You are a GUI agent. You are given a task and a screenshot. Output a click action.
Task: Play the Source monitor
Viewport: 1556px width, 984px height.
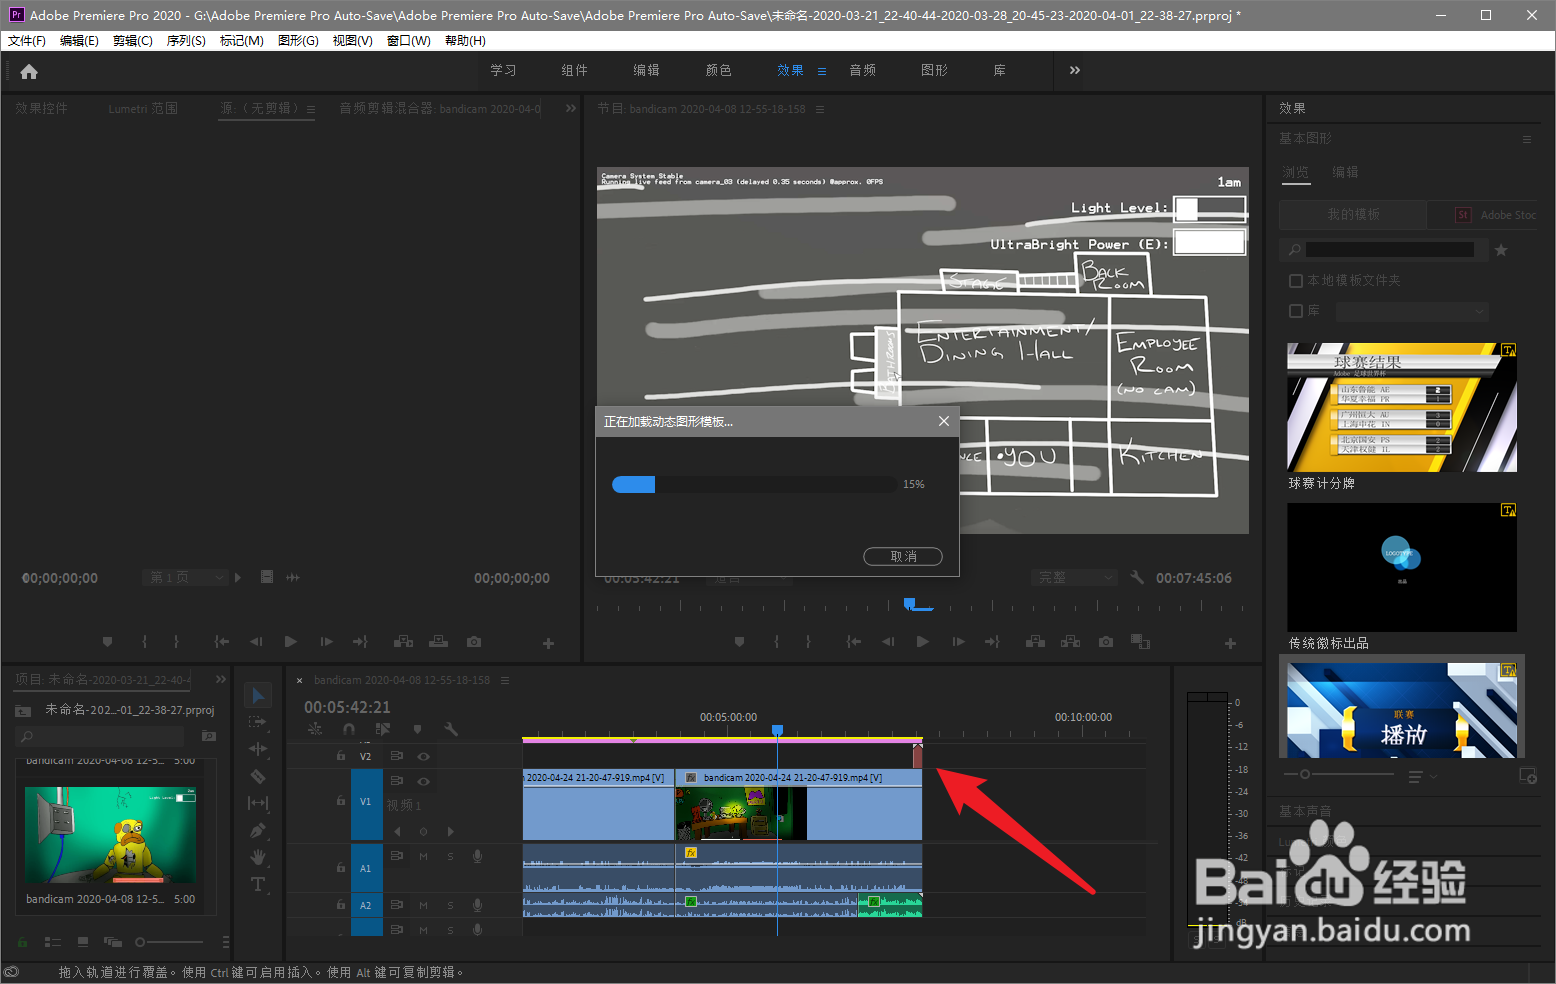click(291, 642)
